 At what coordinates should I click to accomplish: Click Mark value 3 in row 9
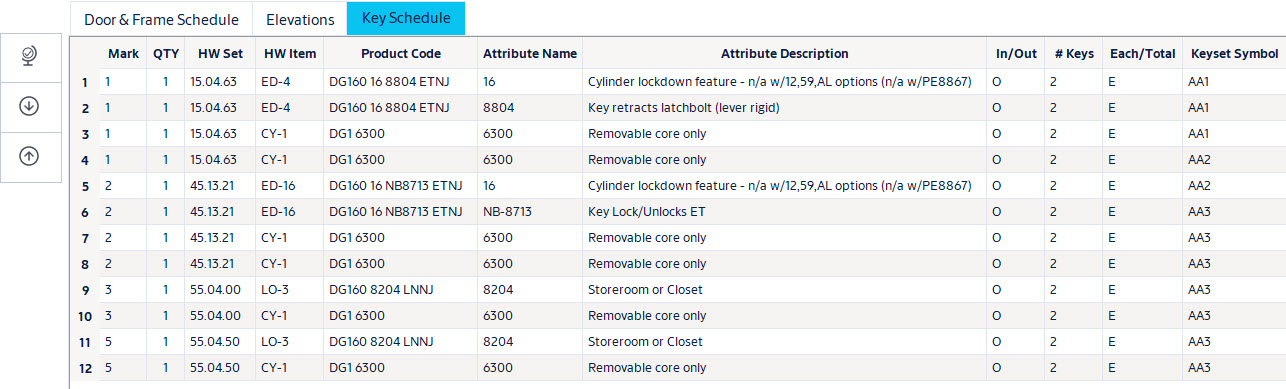(108, 290)
